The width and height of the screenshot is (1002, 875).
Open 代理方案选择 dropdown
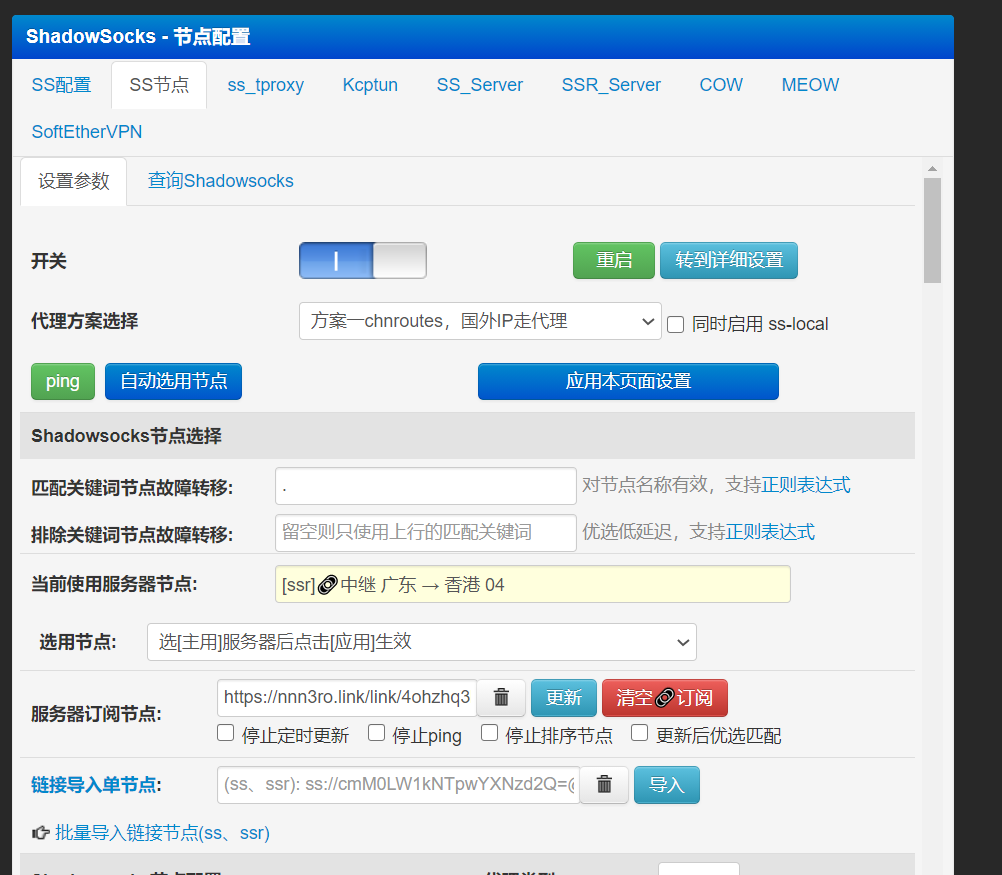(x=480, y=321)
